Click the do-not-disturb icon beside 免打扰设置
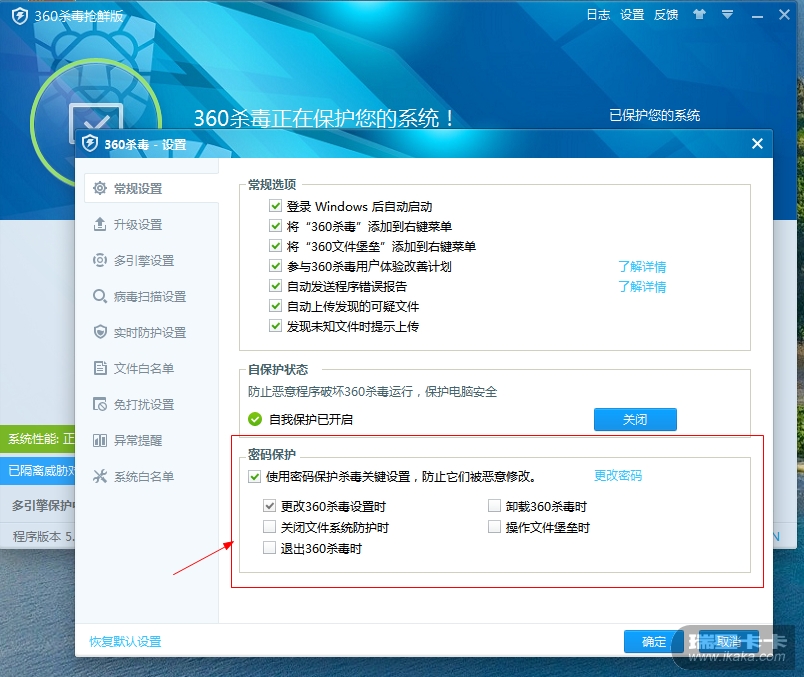This screenshot has height=677, width=804. 99,404
